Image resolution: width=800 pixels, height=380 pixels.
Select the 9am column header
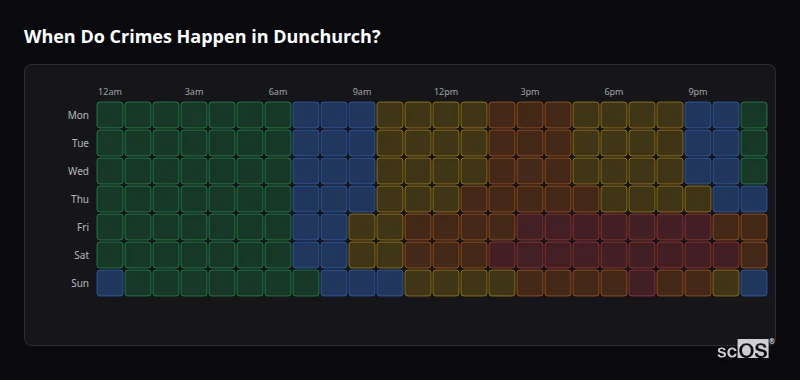[362, 92]
